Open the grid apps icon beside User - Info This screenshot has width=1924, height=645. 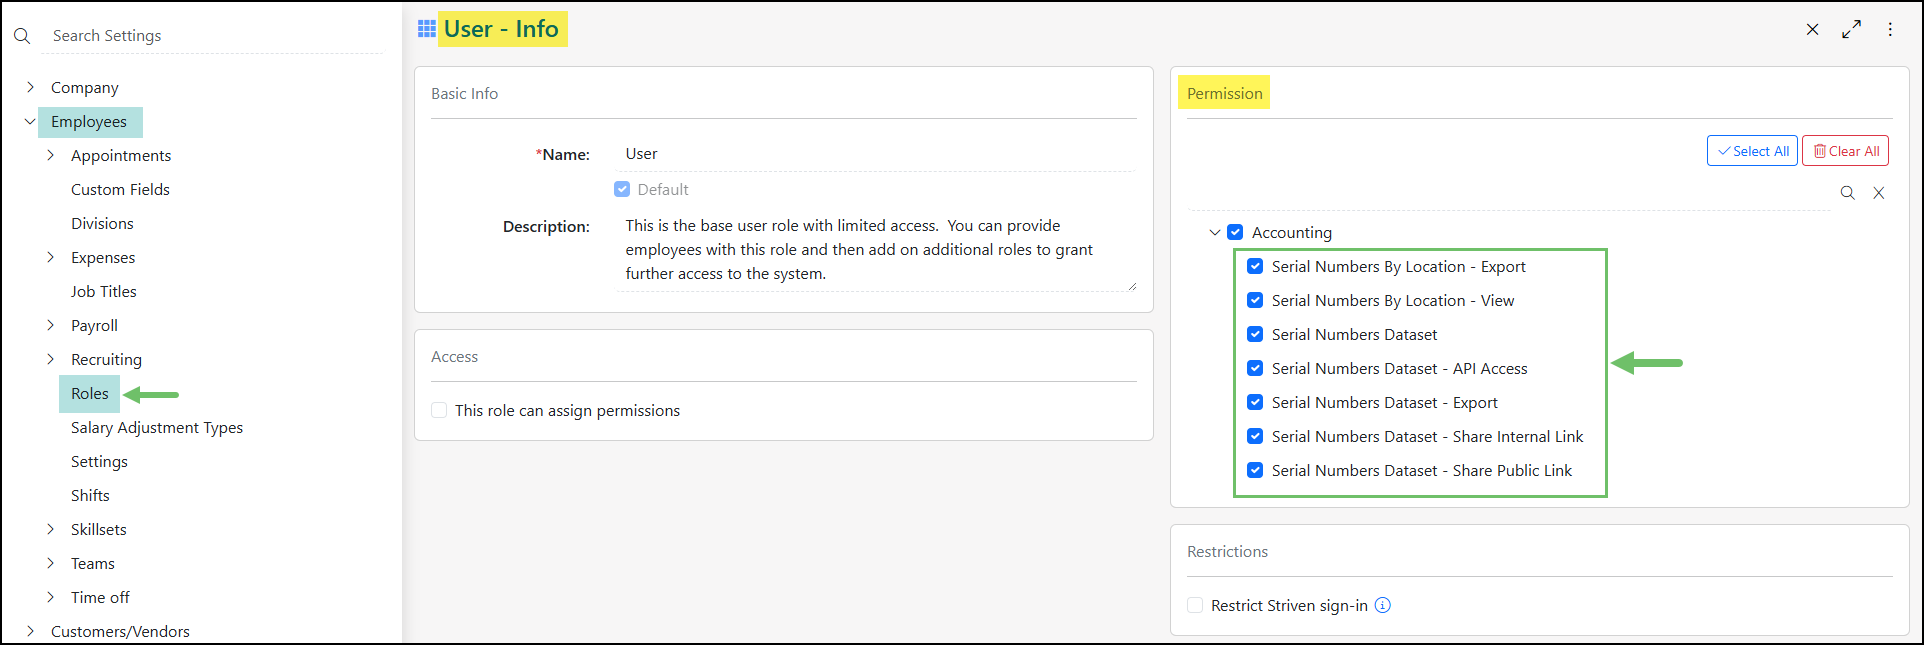point(427,29)
